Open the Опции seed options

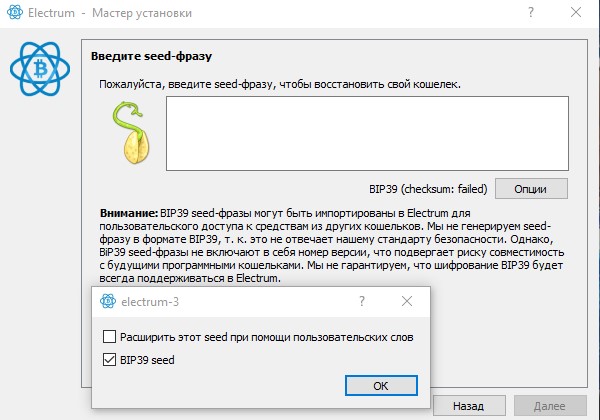tap(531, 189)
